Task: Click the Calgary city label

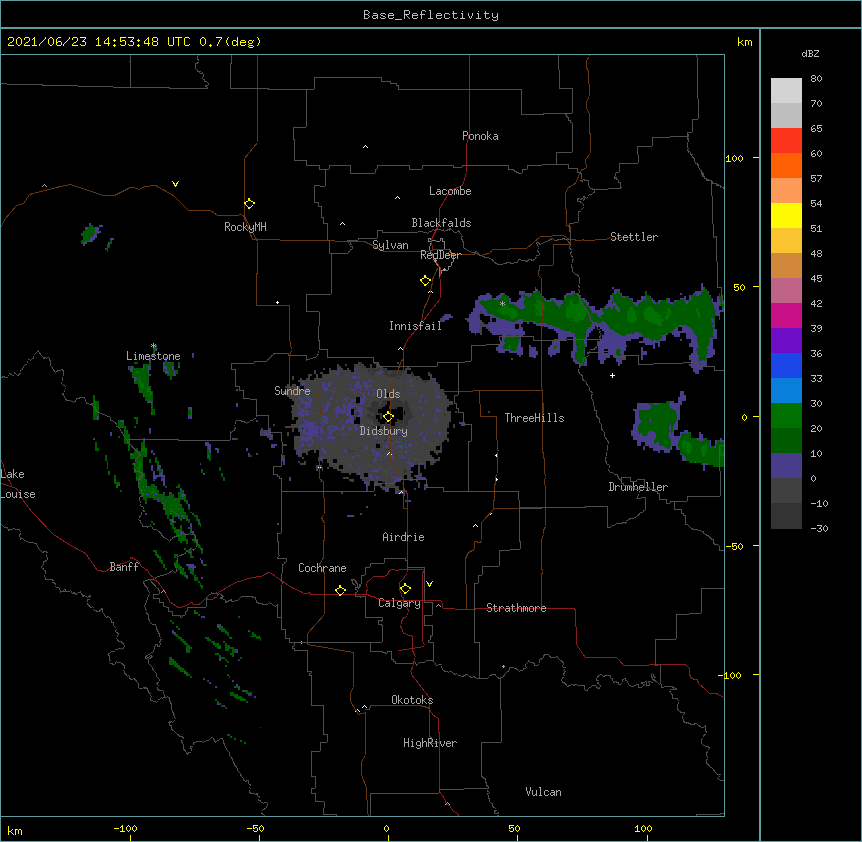Action: click(399, 603)
